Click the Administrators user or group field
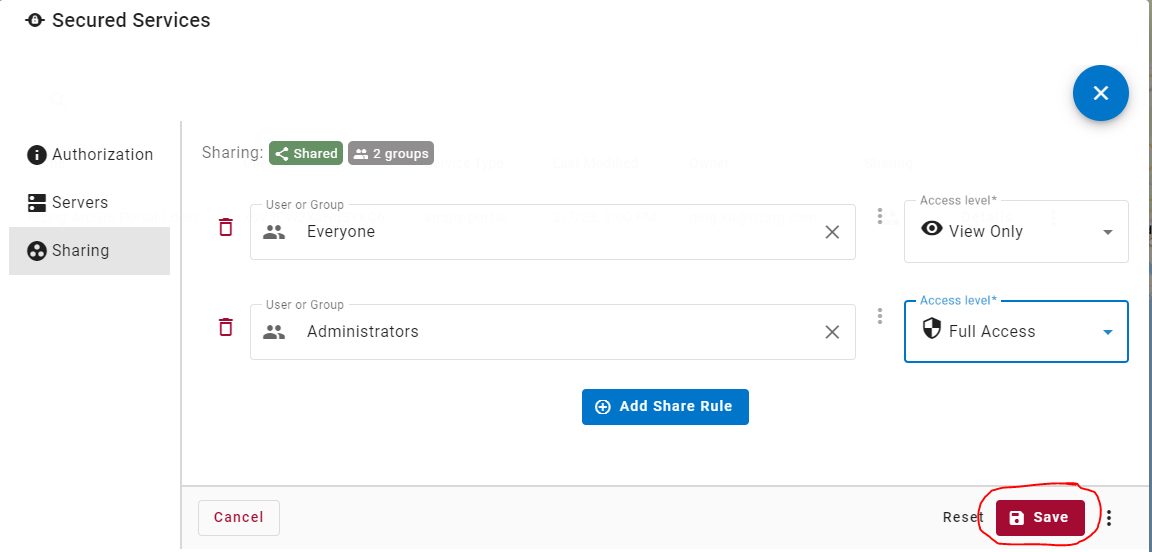1152x552 pixels. tap(550, 332)
